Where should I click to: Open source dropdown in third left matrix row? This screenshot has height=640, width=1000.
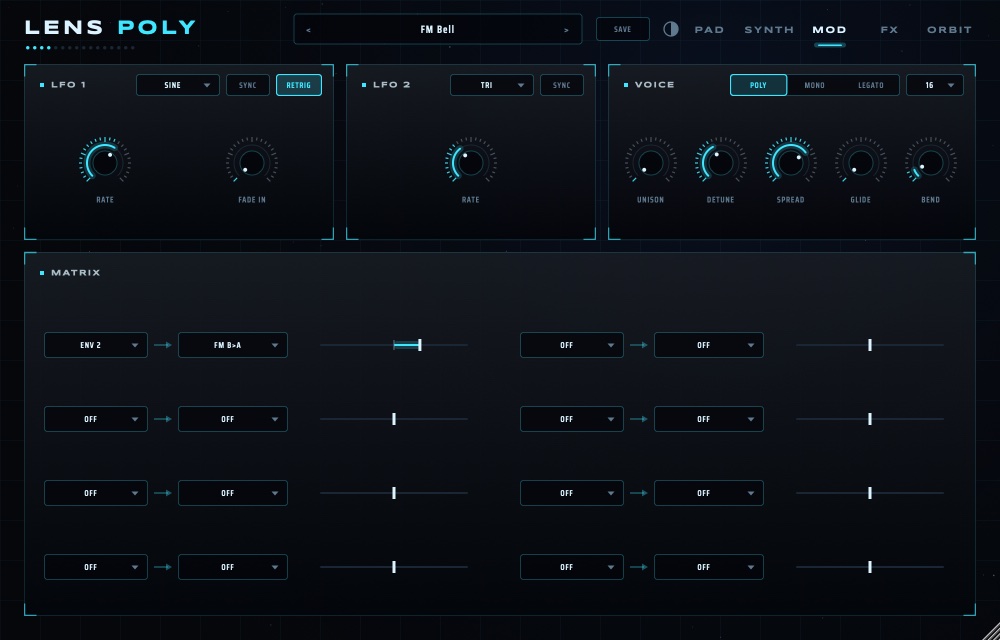pyautogui.click(x=96, y=493)
